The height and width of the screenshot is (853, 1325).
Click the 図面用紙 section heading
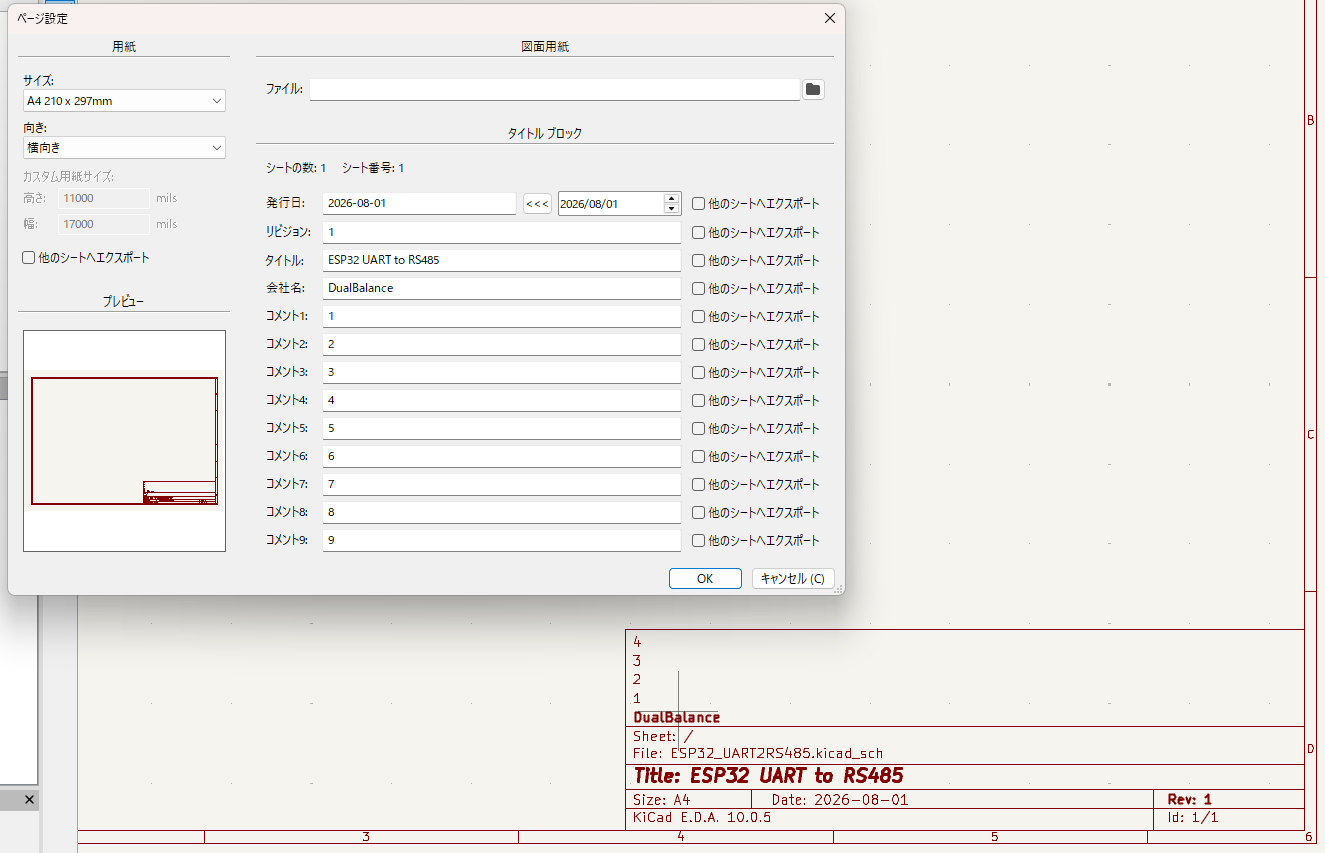point(545,47)
